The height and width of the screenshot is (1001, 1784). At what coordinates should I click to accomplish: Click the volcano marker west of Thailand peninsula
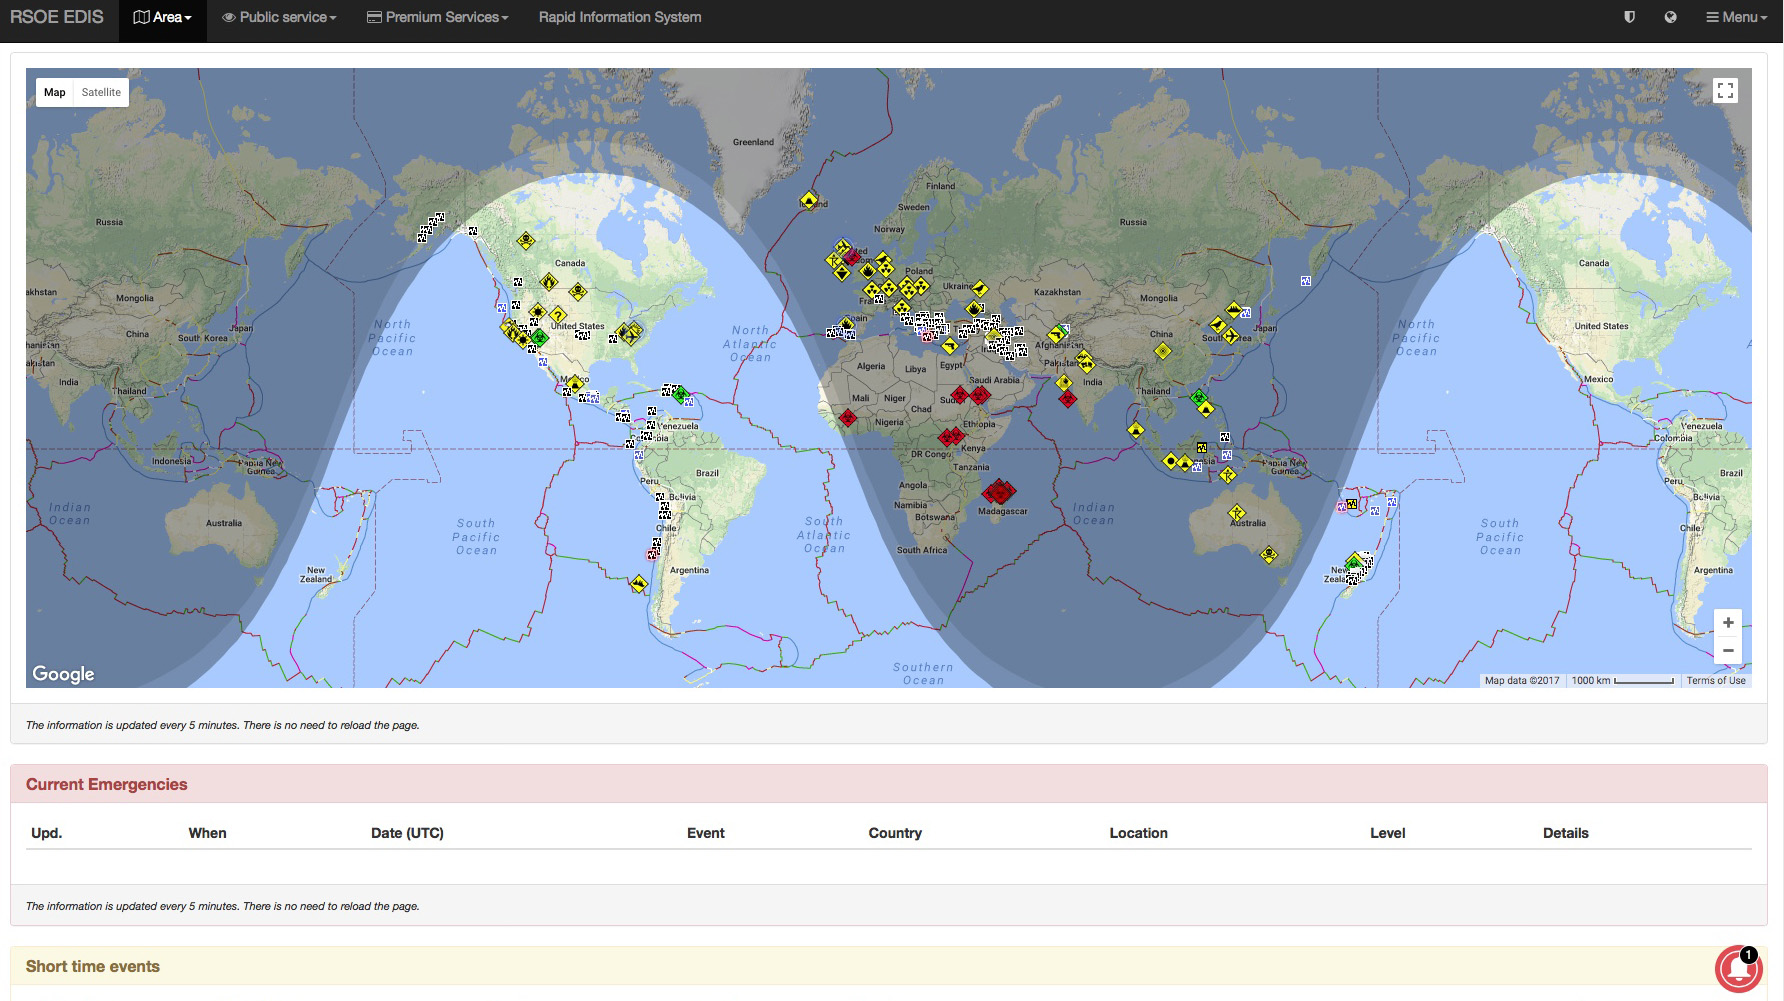click(x=1135, y=430)
